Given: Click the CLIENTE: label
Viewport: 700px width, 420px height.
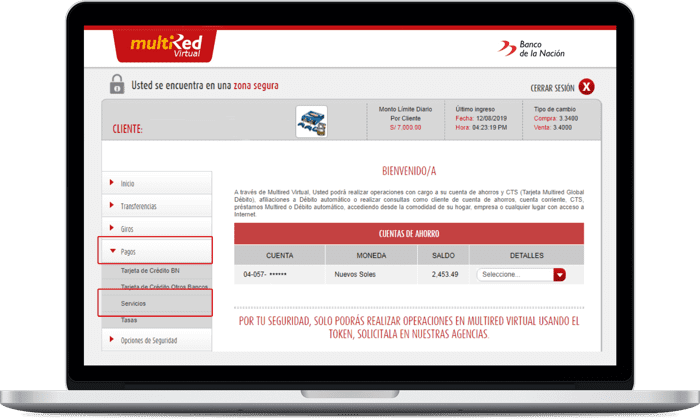Looking at the screenshot, I should point(127,129).
